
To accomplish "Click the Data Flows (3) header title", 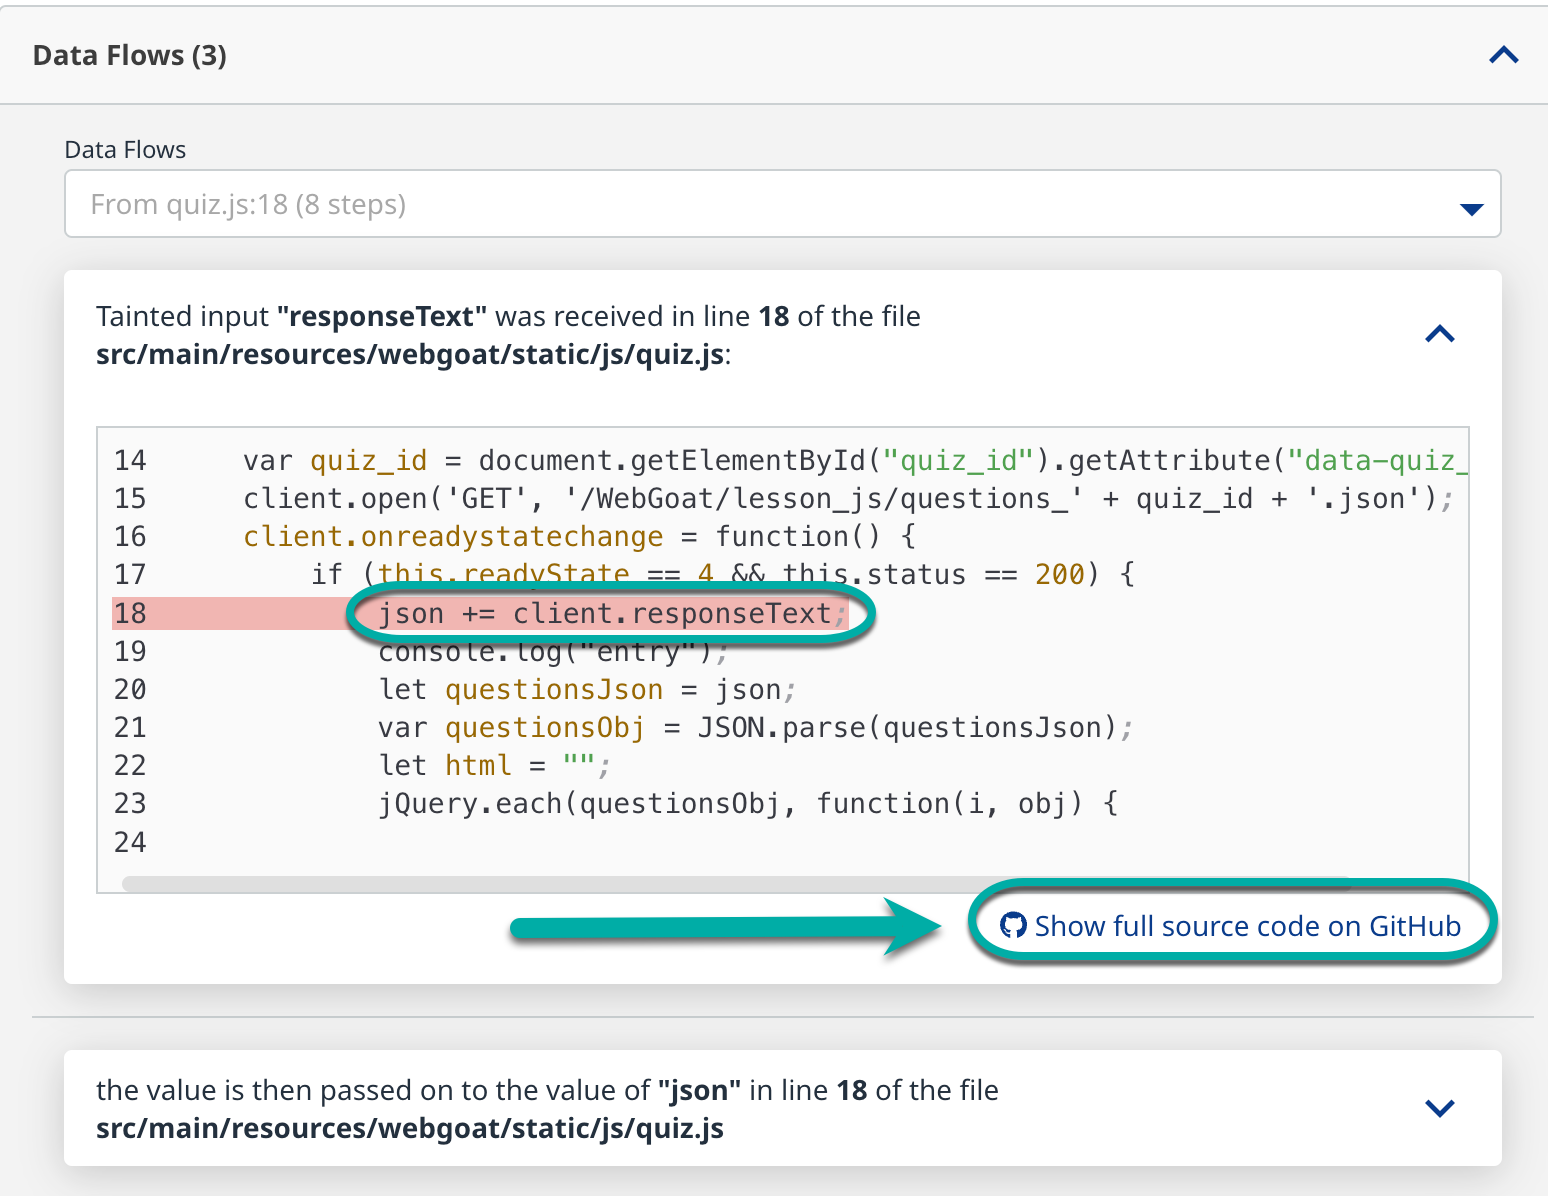I will [x=130, y=55].
